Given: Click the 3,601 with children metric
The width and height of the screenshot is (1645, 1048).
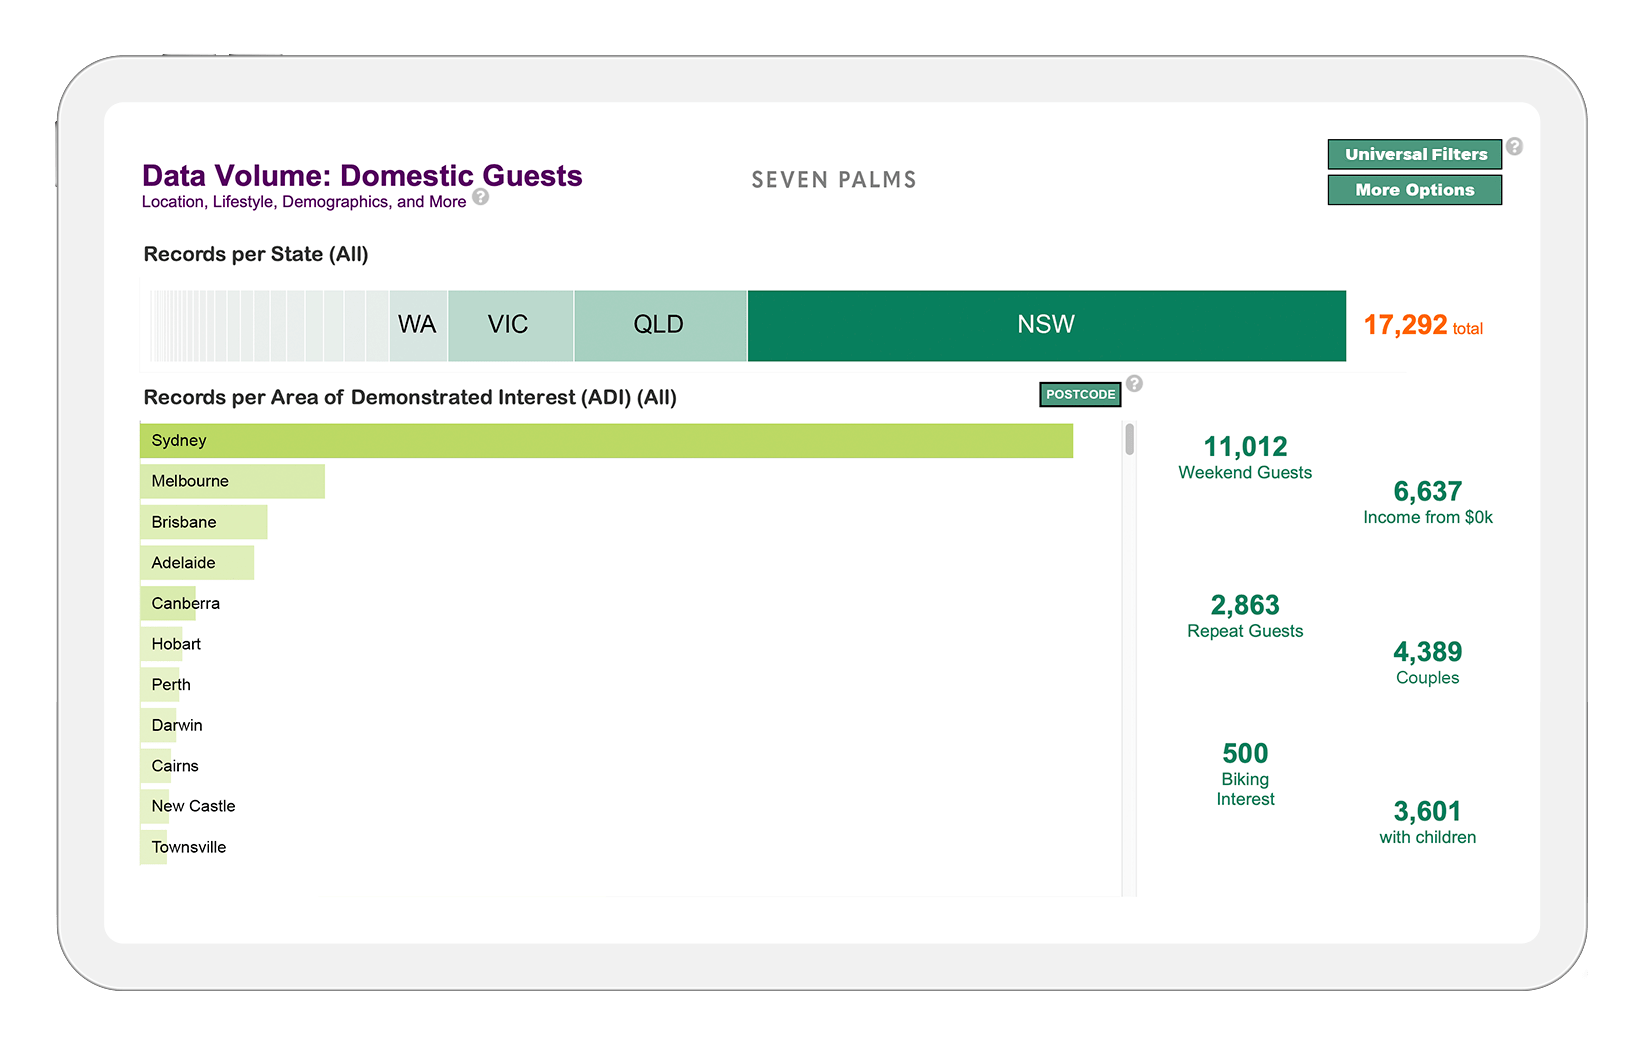Looking at the screenshot, I should (1428, 822).
